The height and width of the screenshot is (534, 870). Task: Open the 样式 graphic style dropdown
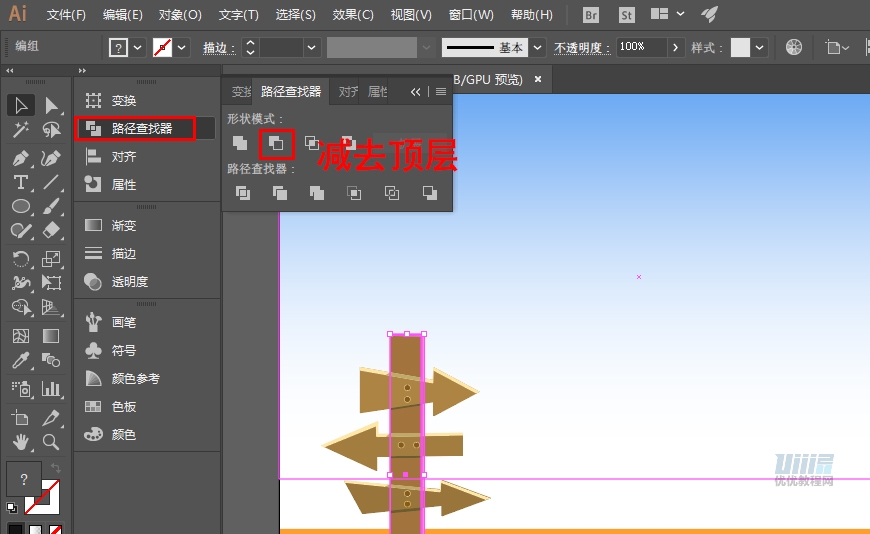coord(760,48)
